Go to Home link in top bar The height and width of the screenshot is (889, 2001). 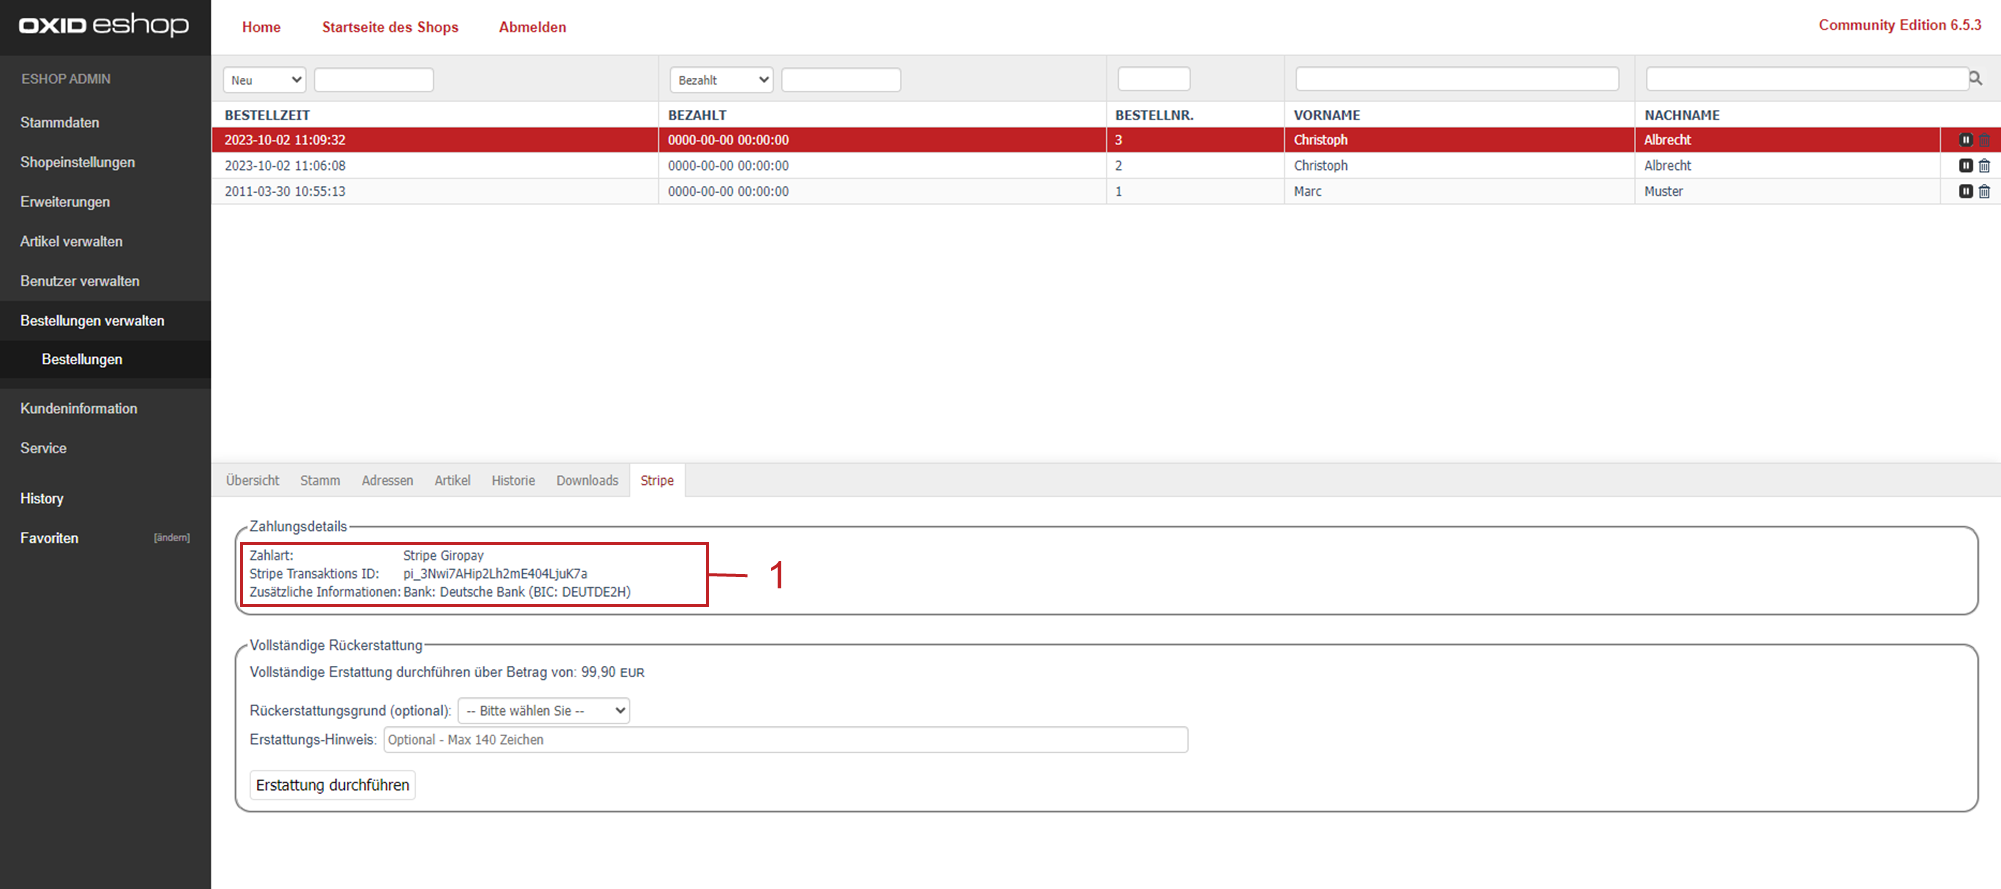(x=261, y=27)
